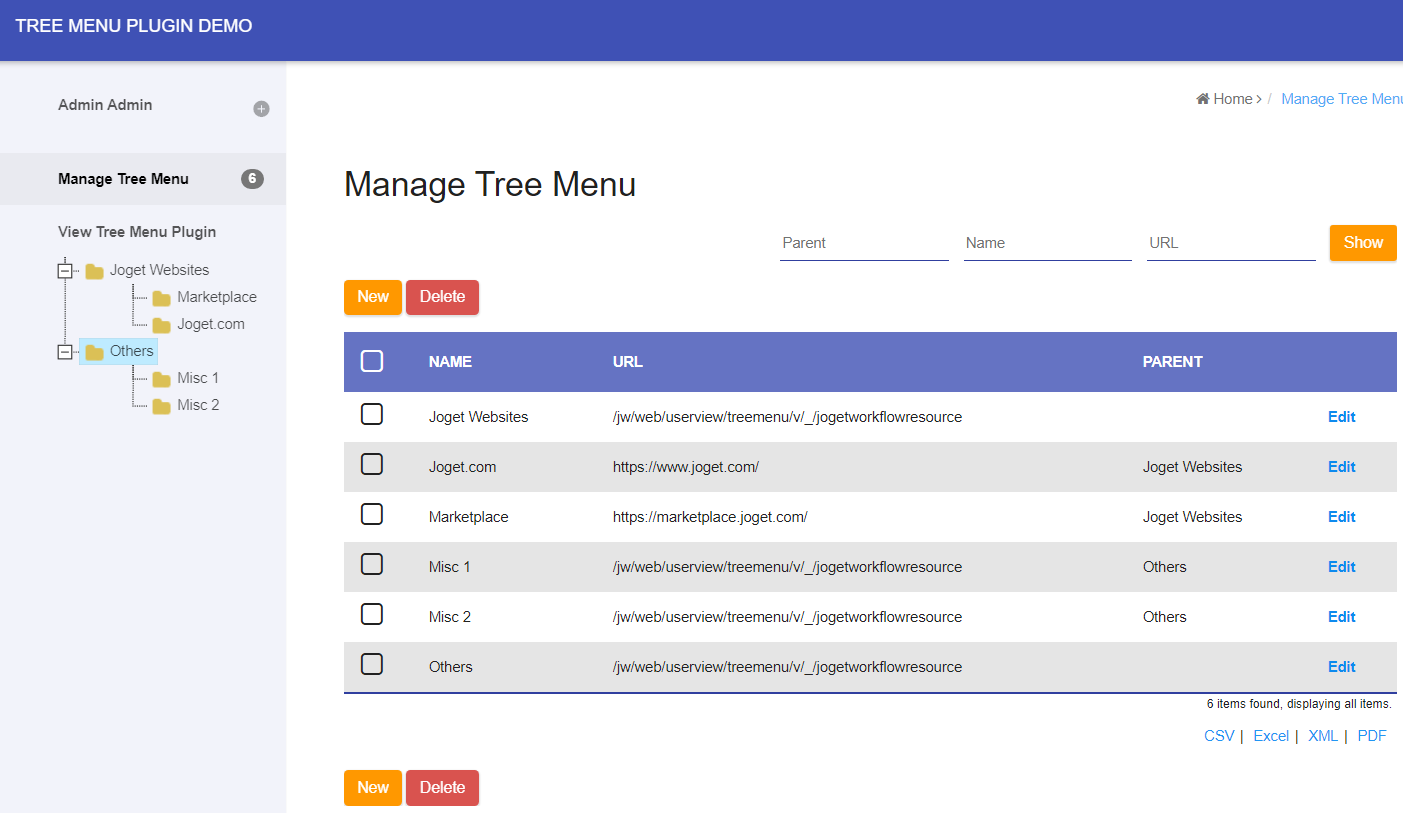
Task: Sort by the URL column header
Action: [x=628, y=362]
